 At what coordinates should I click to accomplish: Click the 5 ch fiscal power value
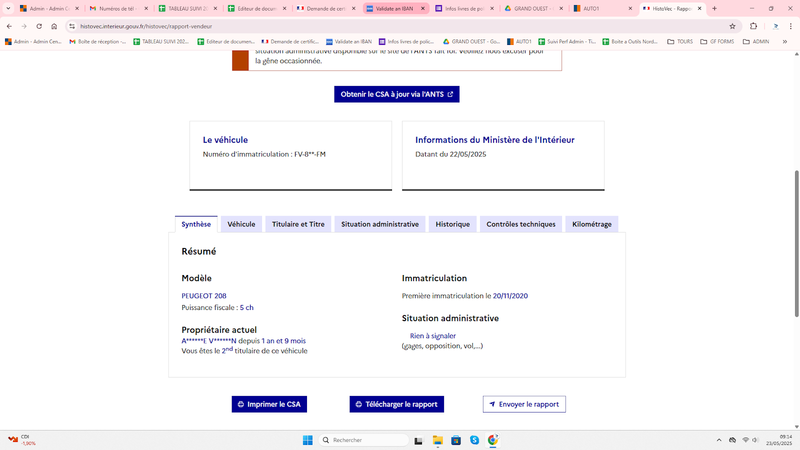[x=246, y=307]
